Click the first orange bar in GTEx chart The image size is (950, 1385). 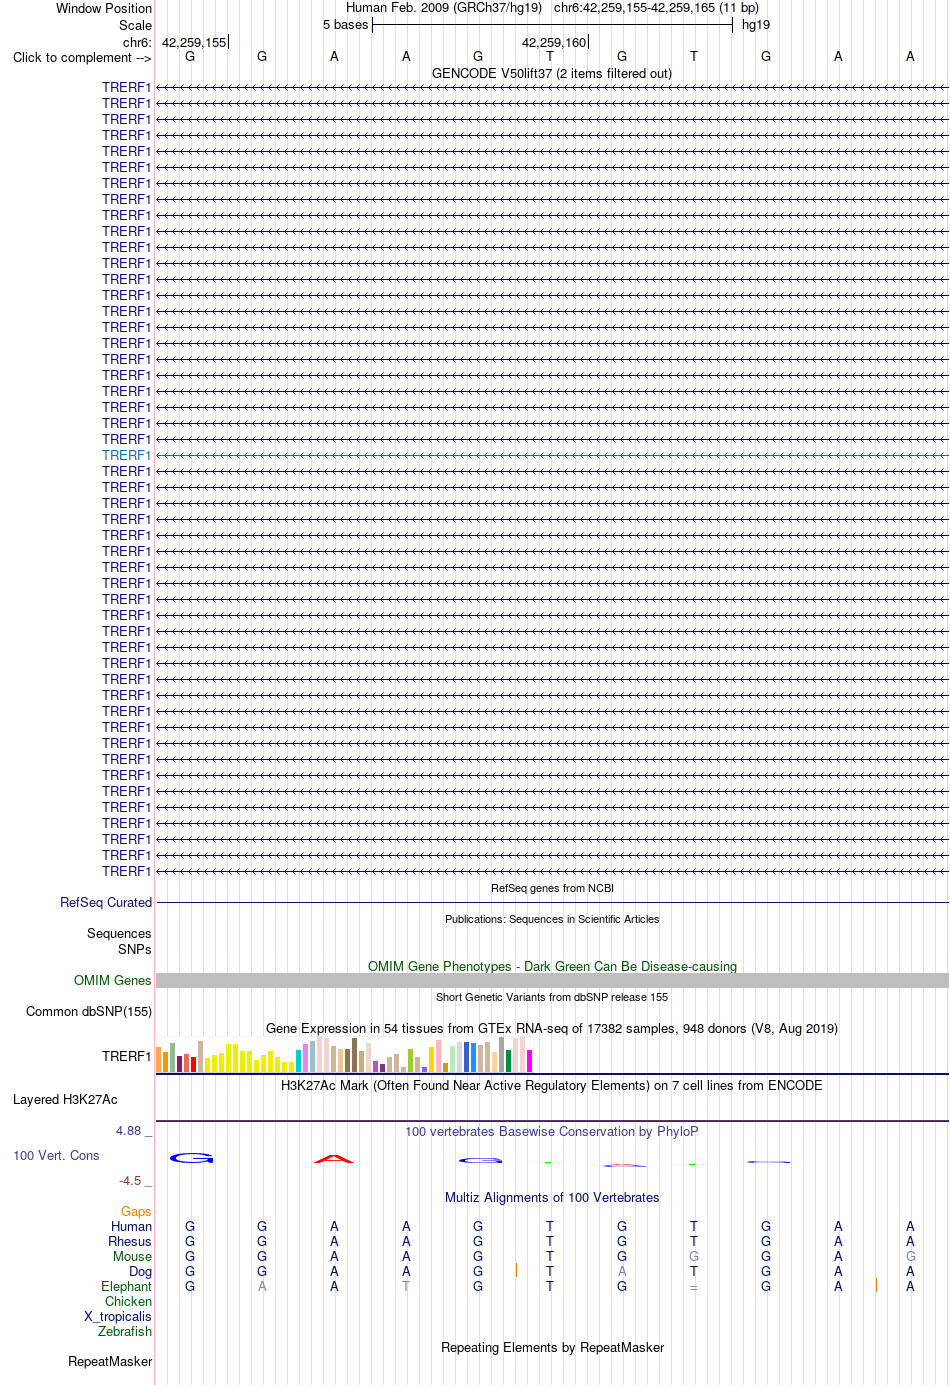(x=159, y=1059)
